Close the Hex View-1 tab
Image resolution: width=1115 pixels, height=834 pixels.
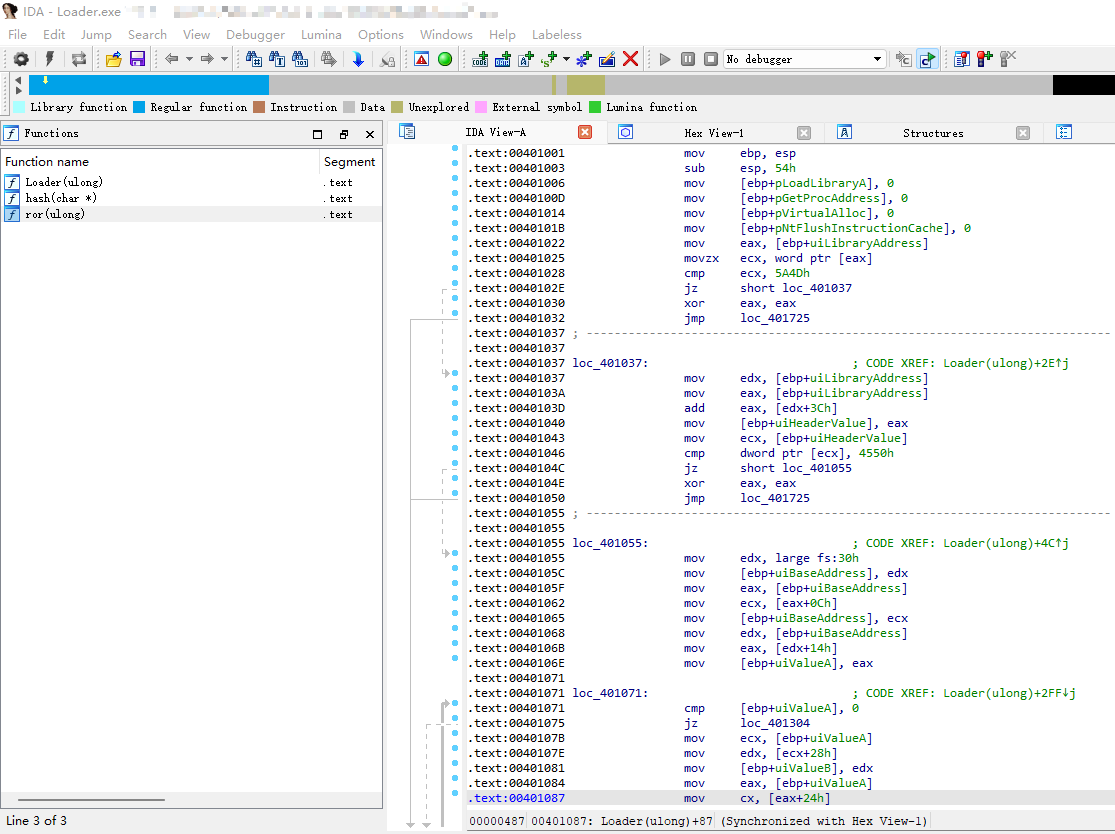coord(804,133)
